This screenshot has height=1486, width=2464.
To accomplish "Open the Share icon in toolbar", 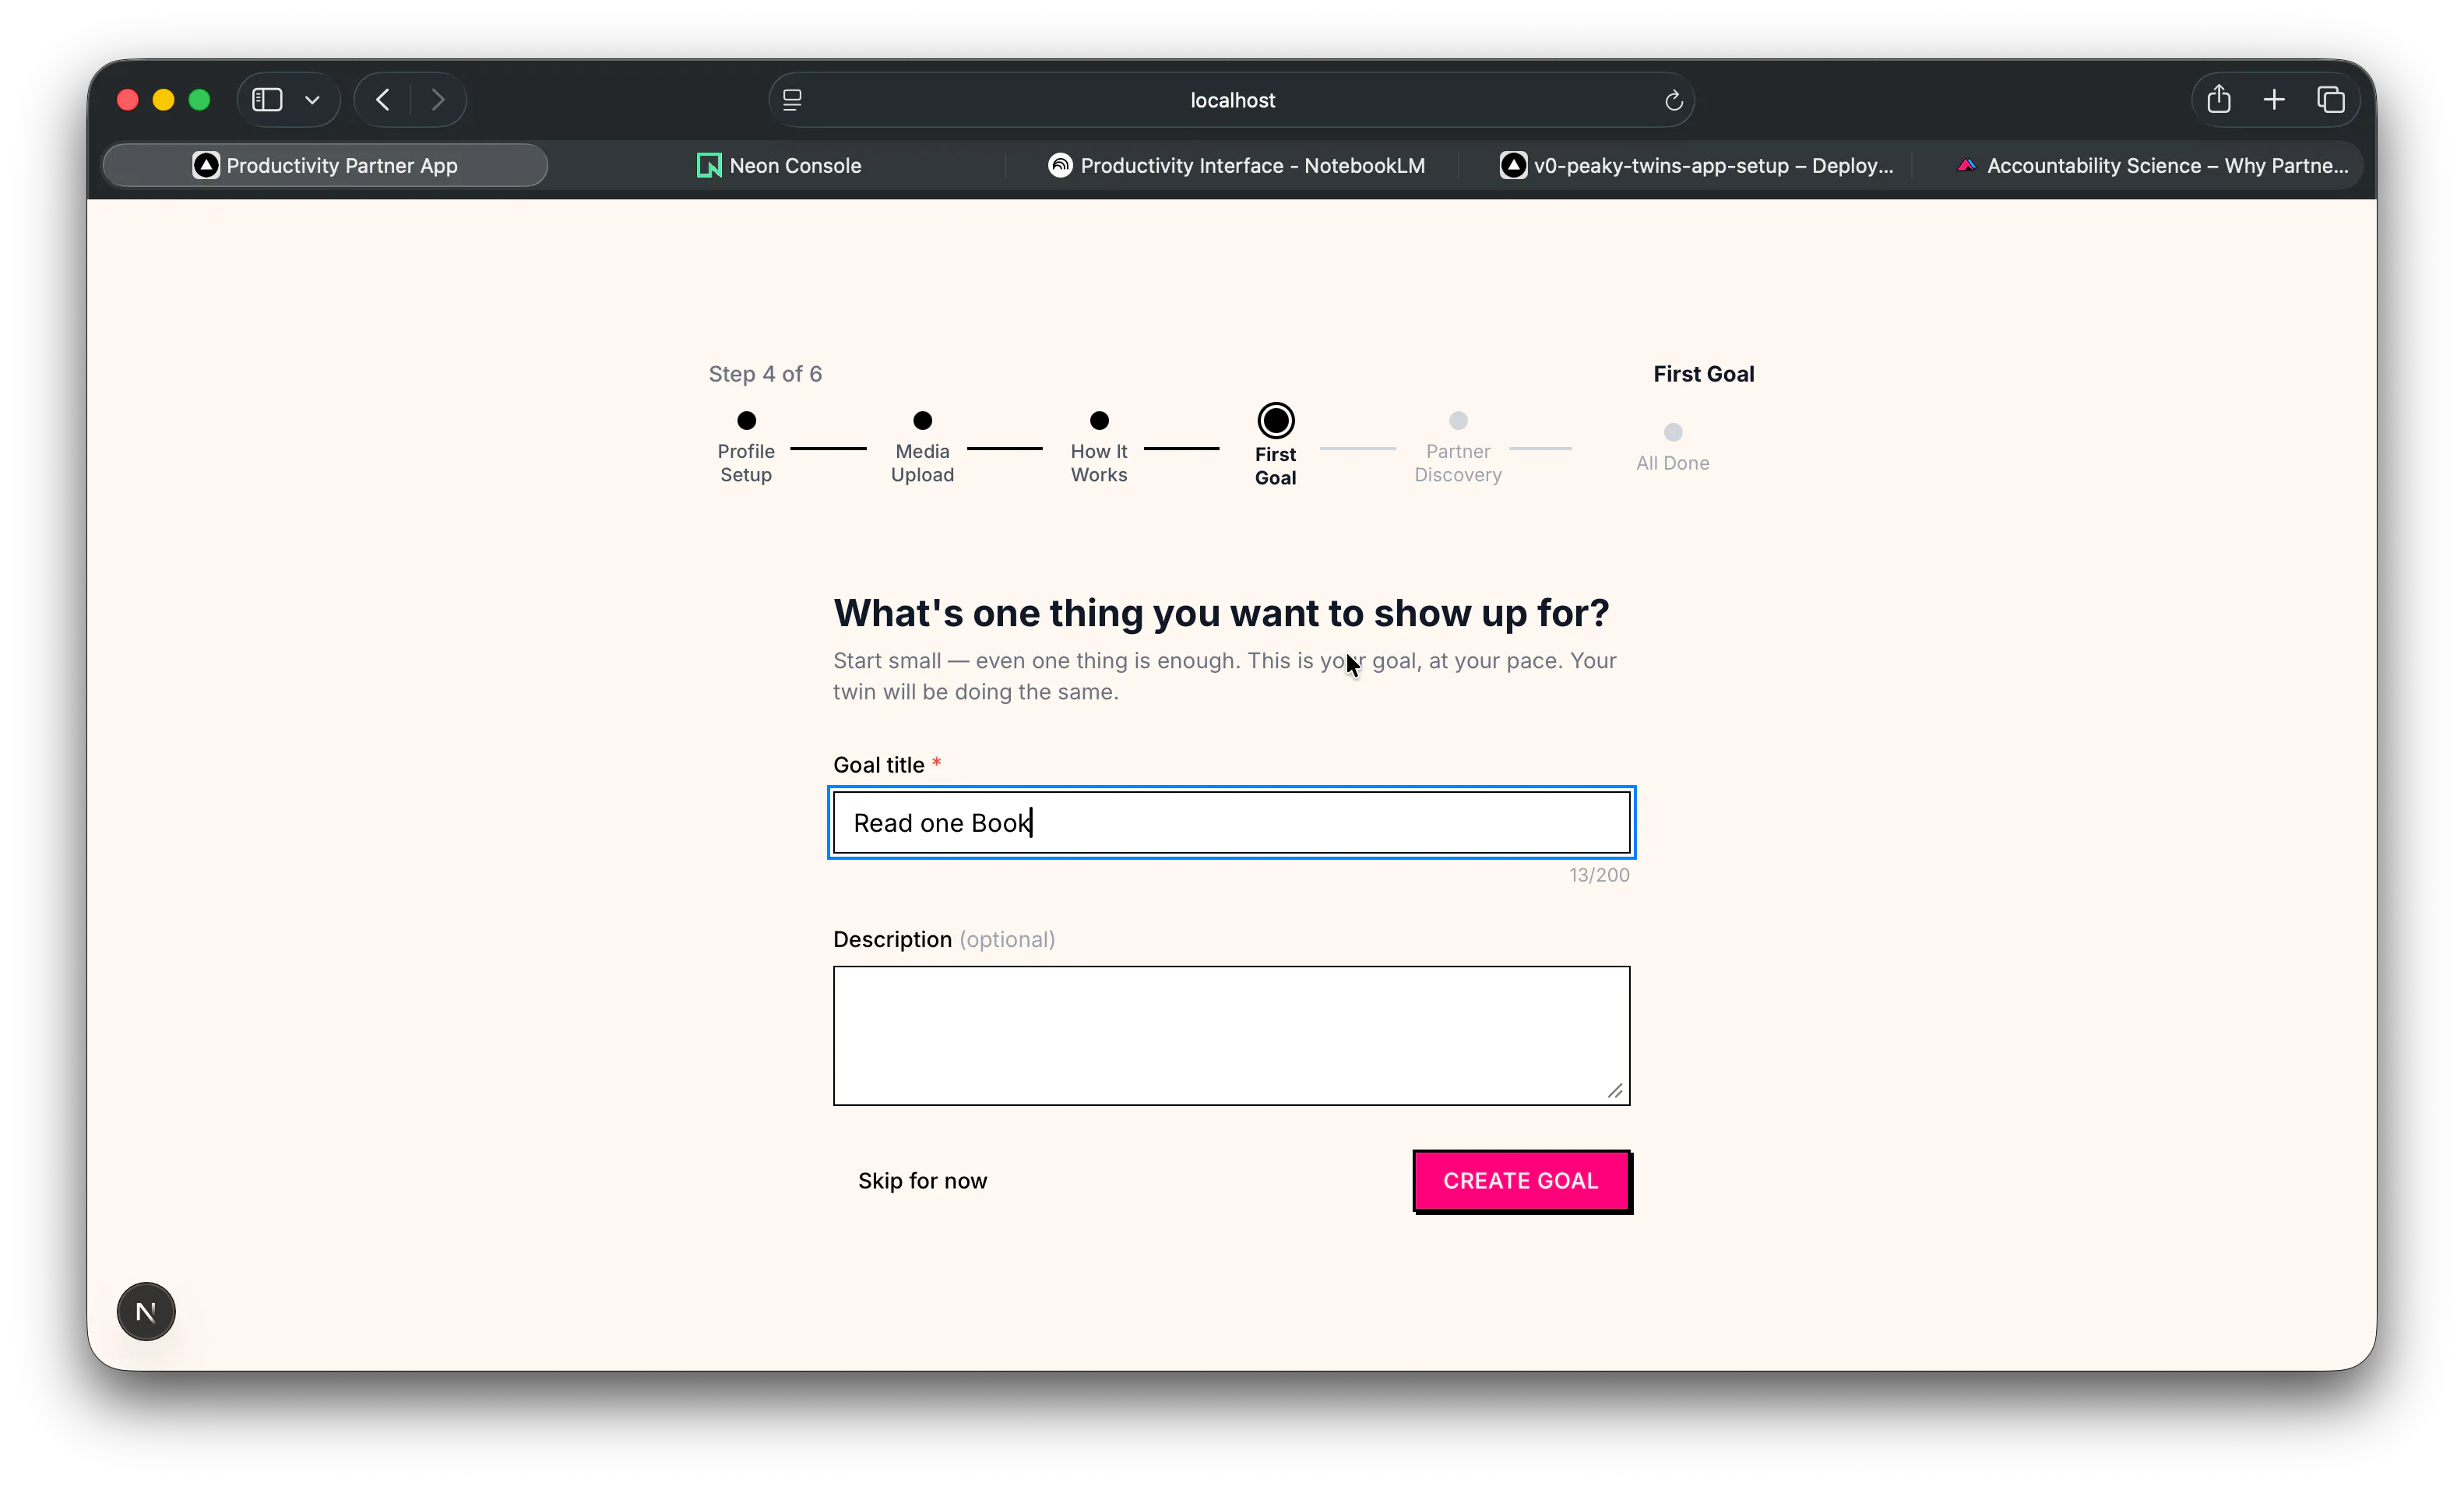I will point(2219,99).
